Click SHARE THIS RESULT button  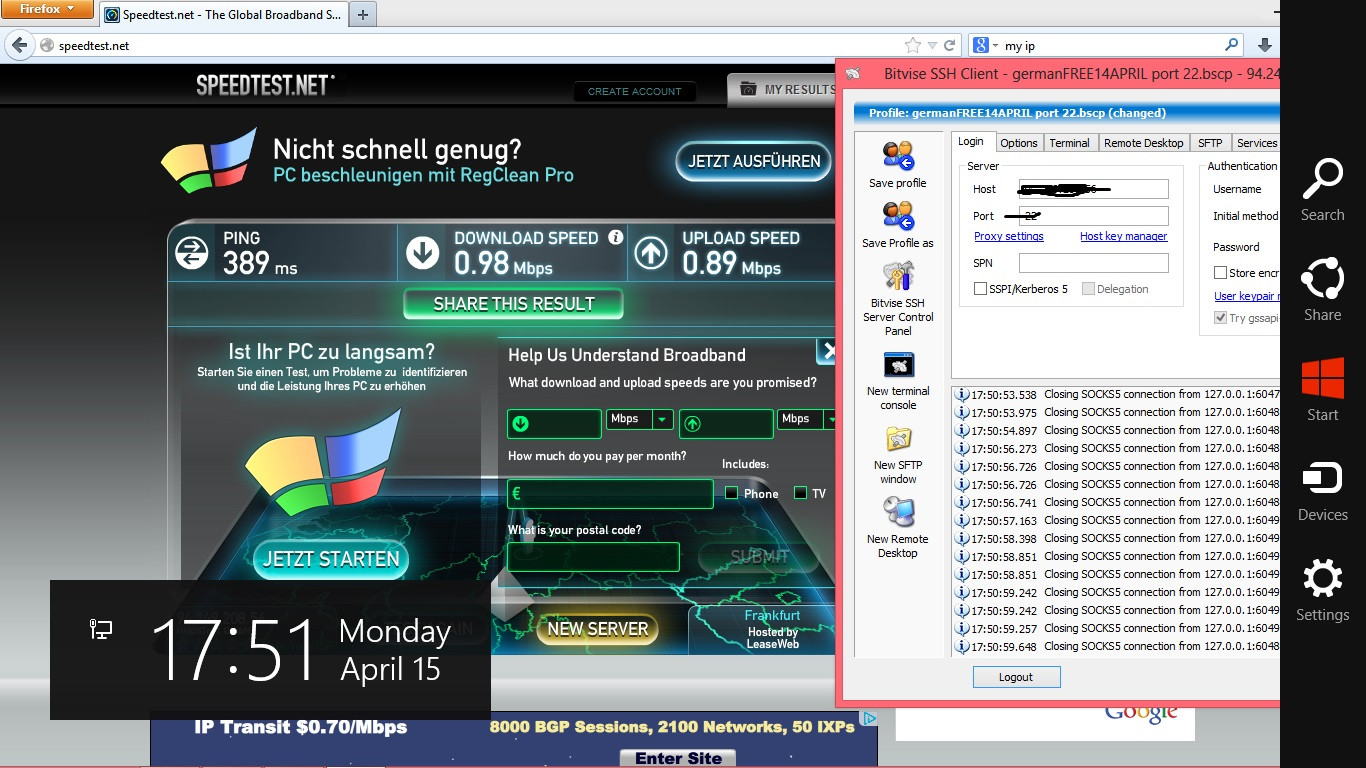(514, 304)
